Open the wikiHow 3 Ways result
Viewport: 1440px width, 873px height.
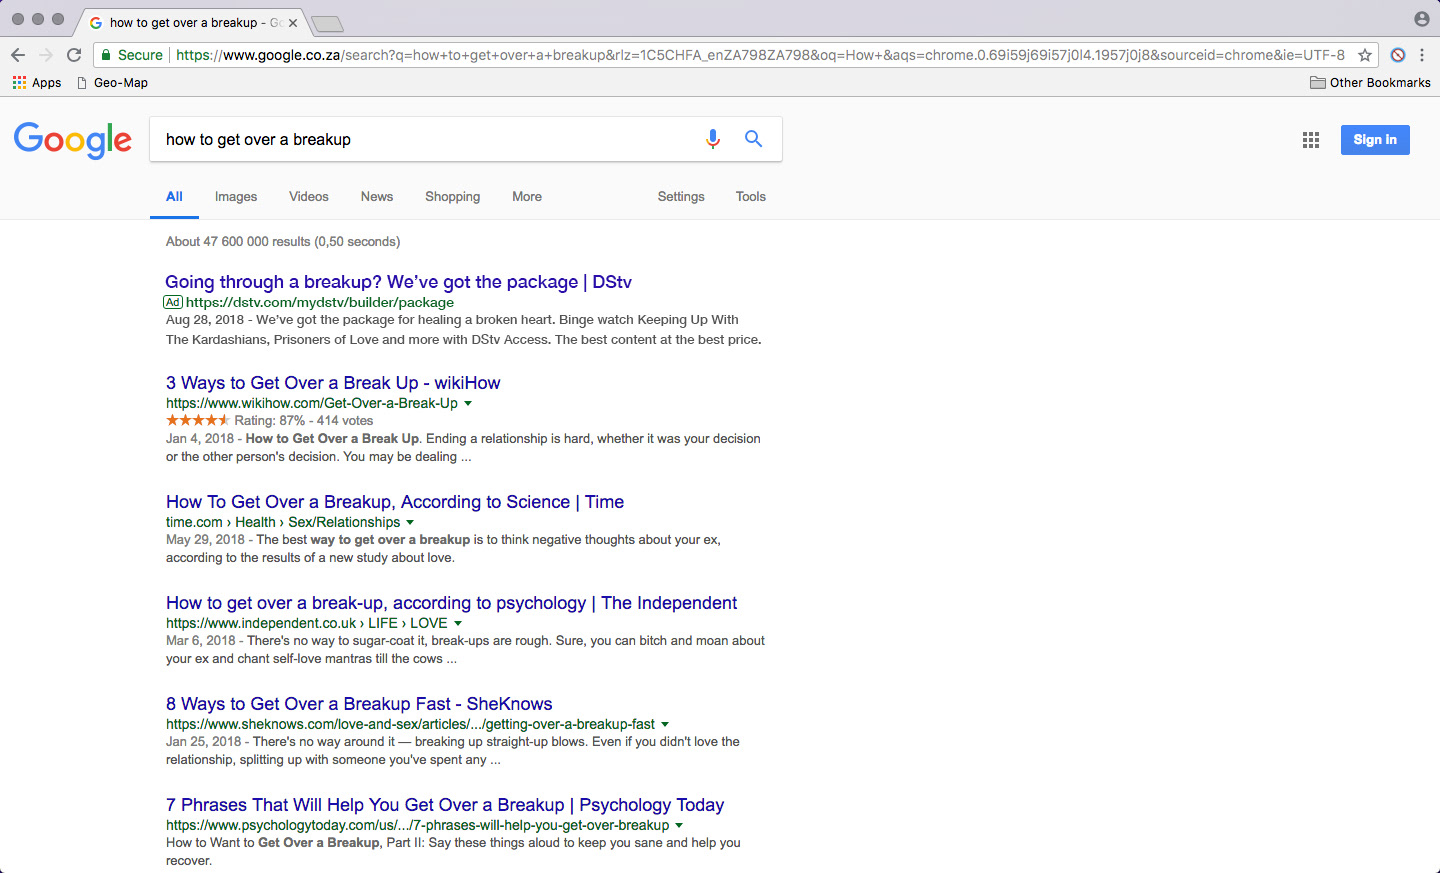pos(333,383)
